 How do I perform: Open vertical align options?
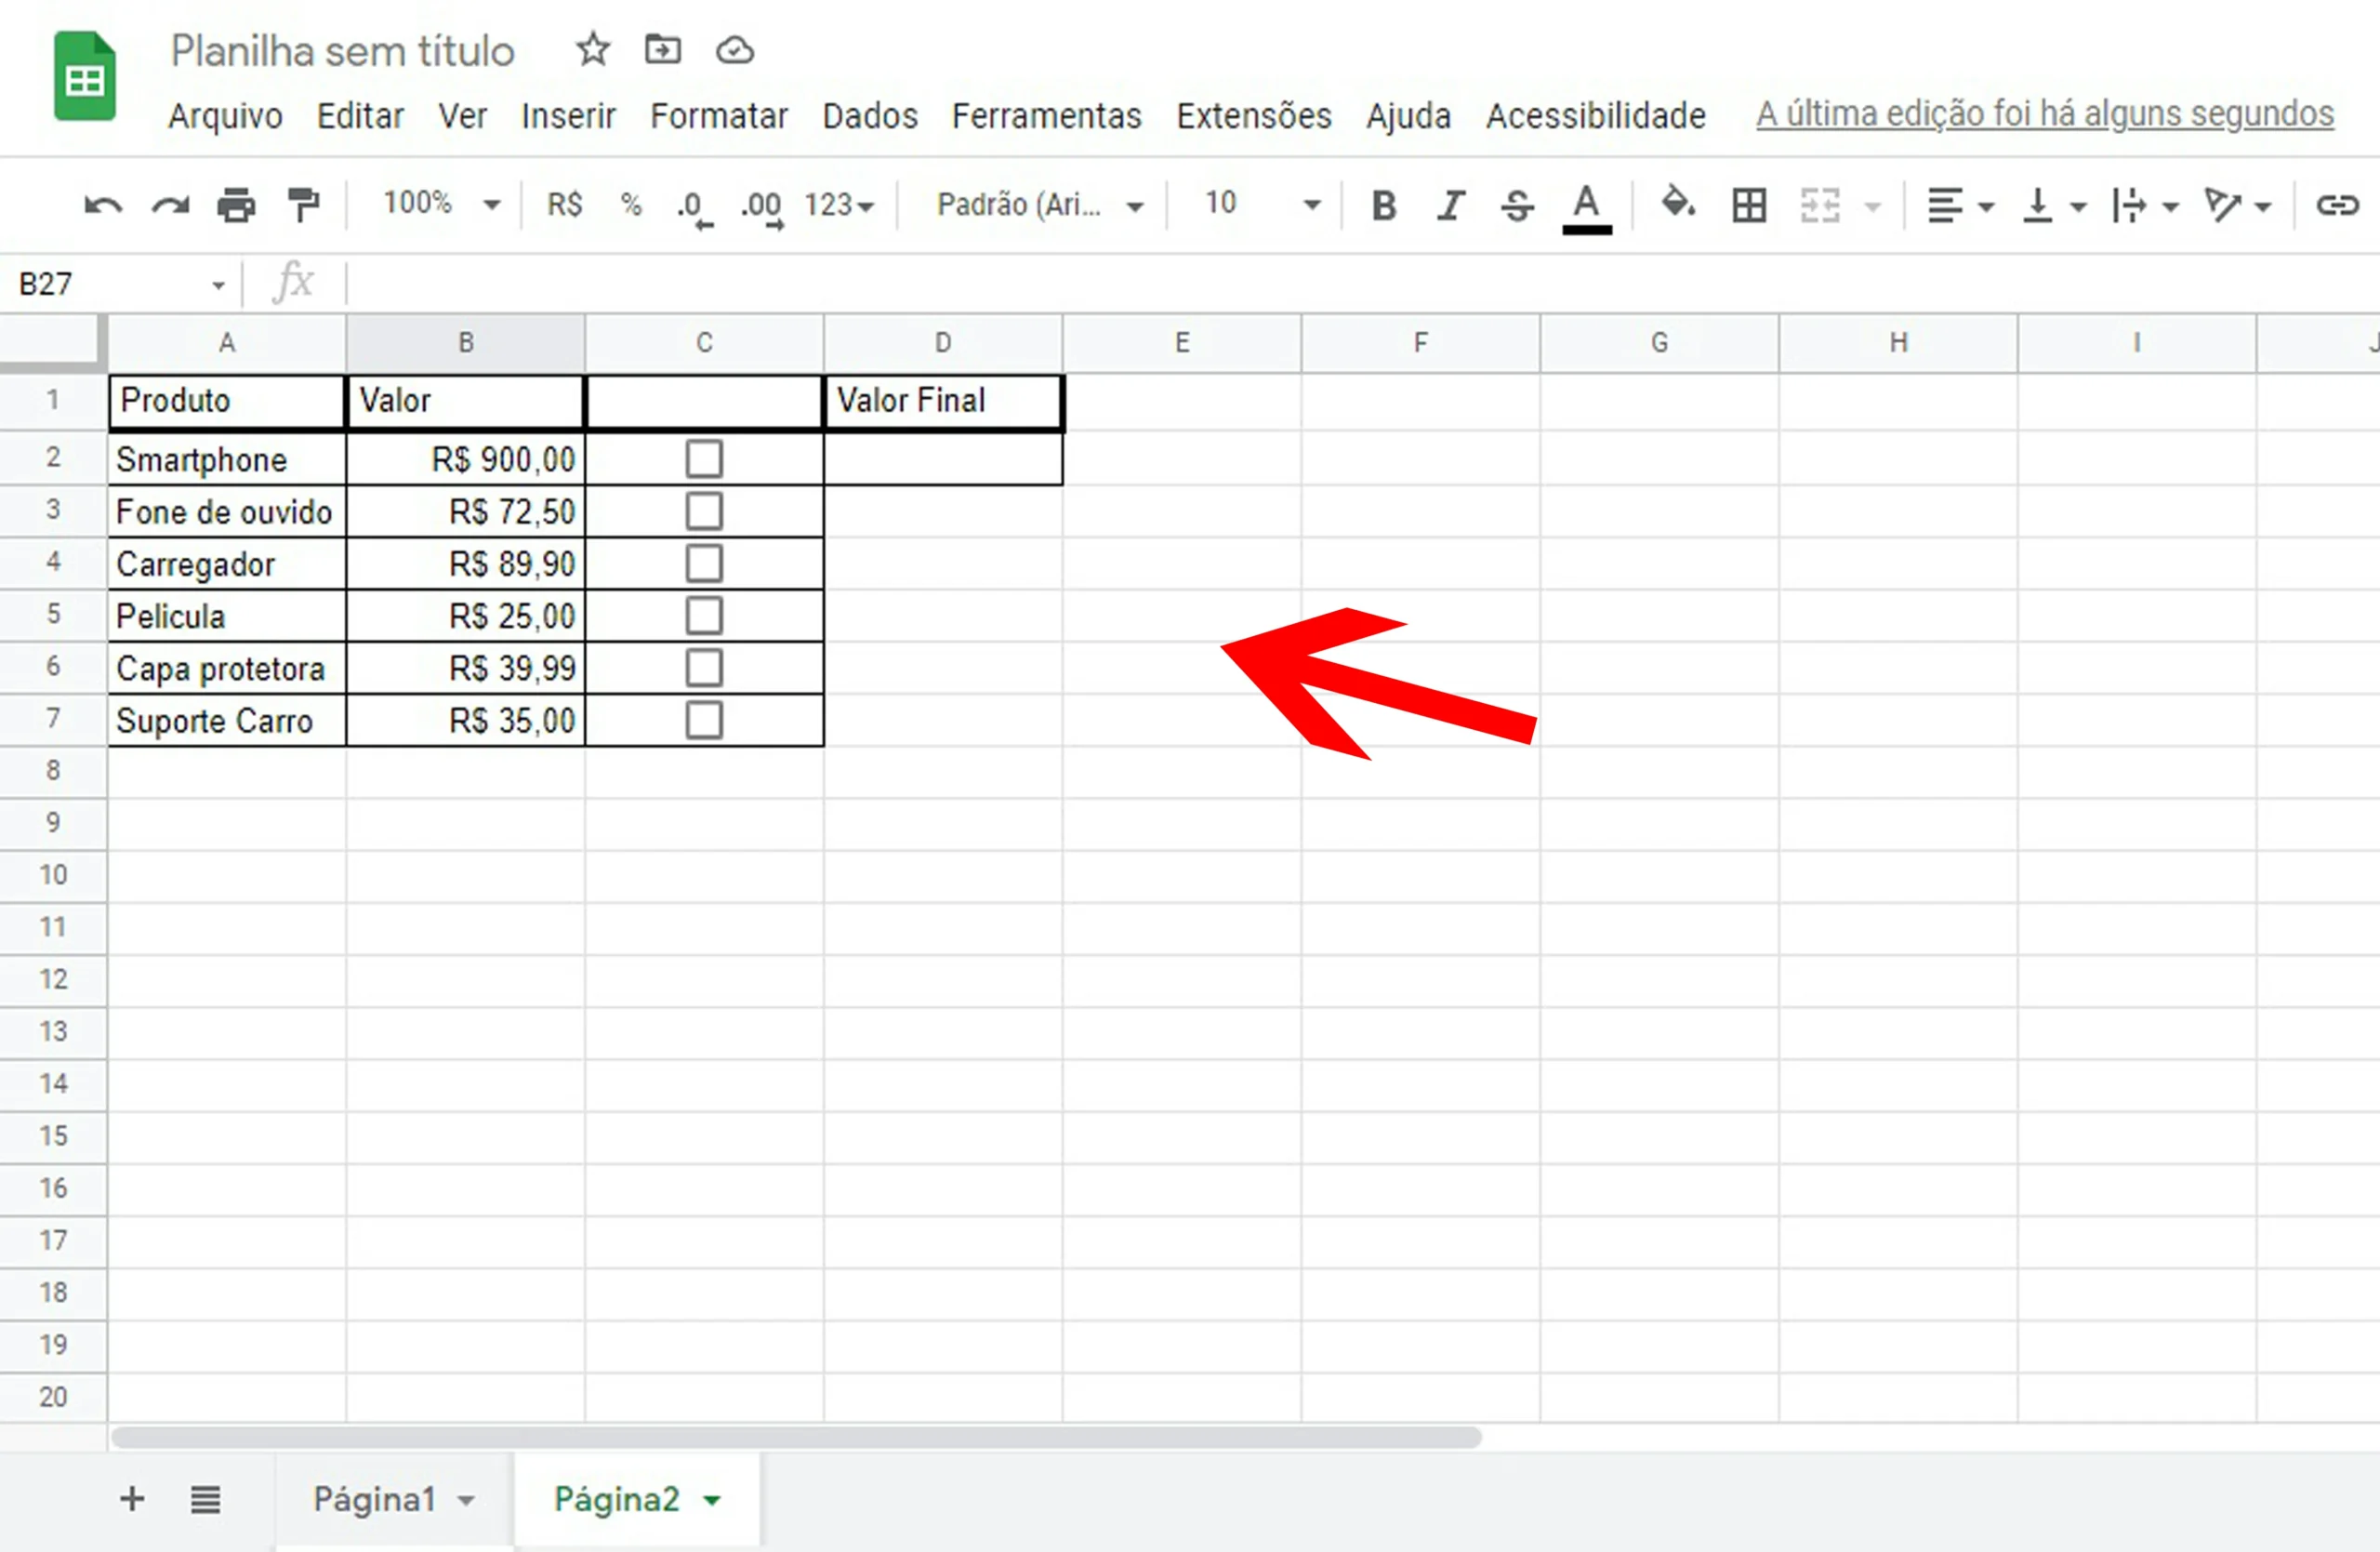pyautogui.click(x=2054, y=206)
